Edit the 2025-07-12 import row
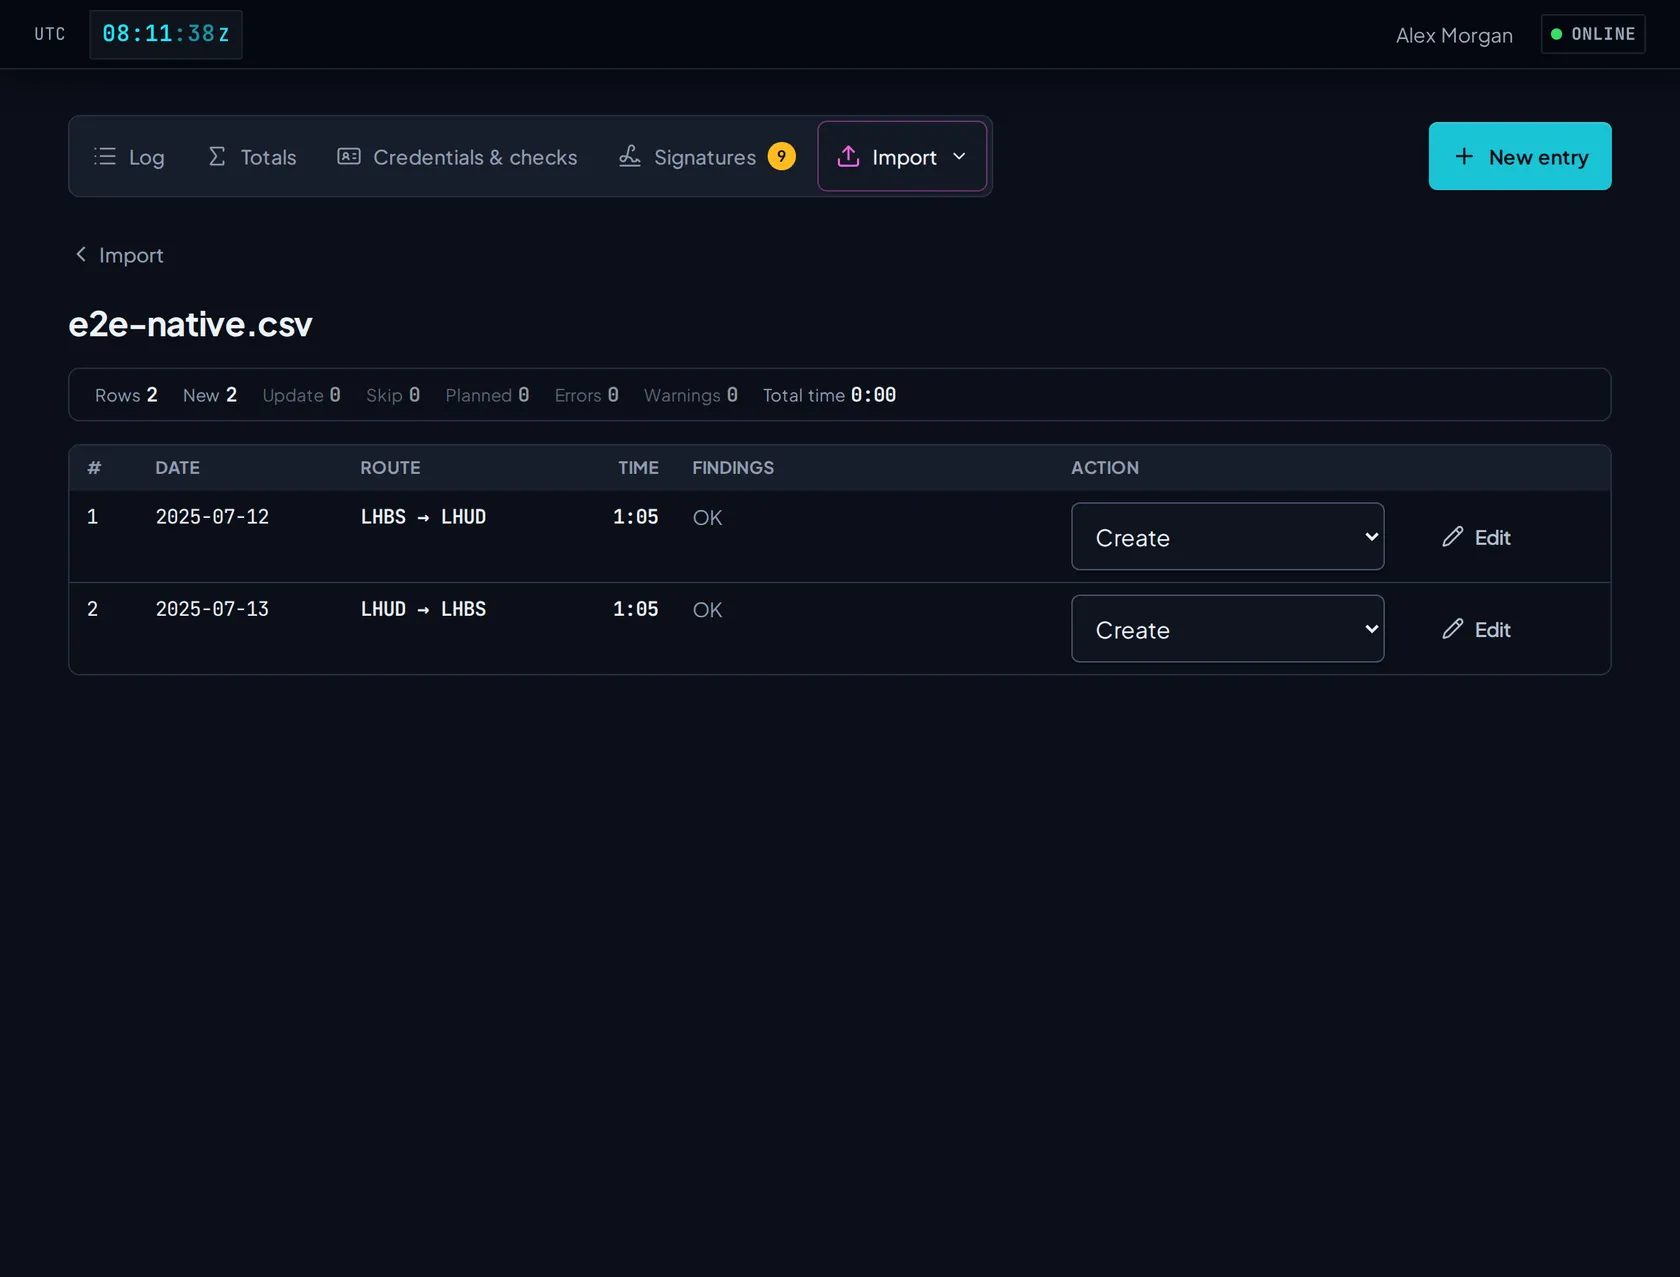 click(x=1476, y=537)
